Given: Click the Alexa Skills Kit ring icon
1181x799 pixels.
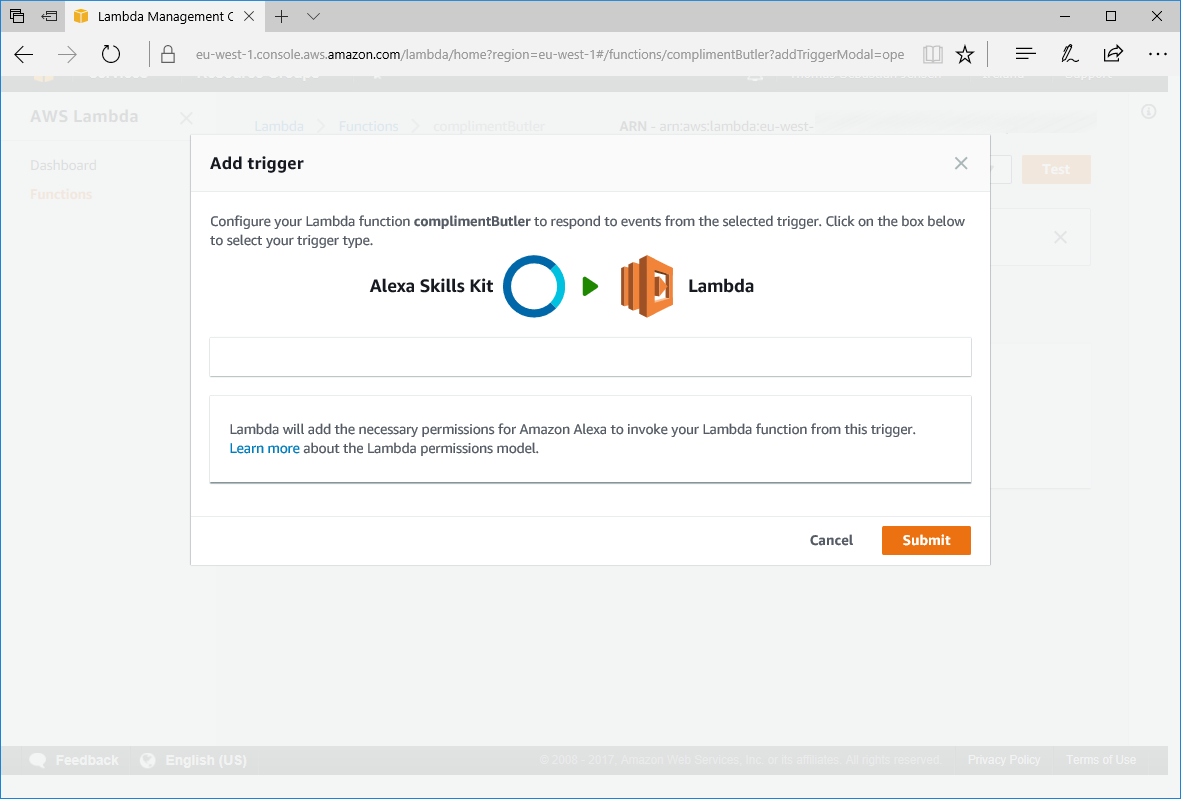Looking at the screenshot, I should click(534, 286).
